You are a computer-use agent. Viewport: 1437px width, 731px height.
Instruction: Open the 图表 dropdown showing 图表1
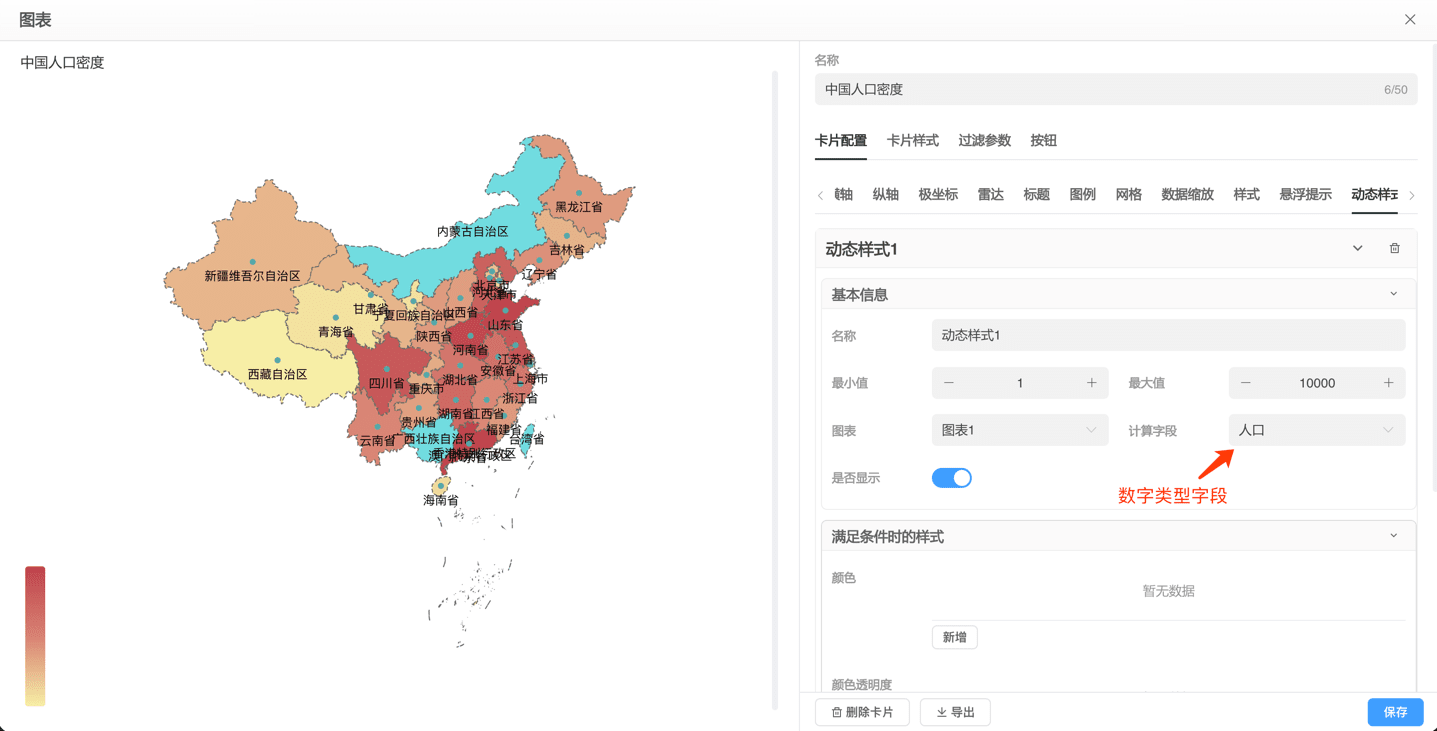1020,429
